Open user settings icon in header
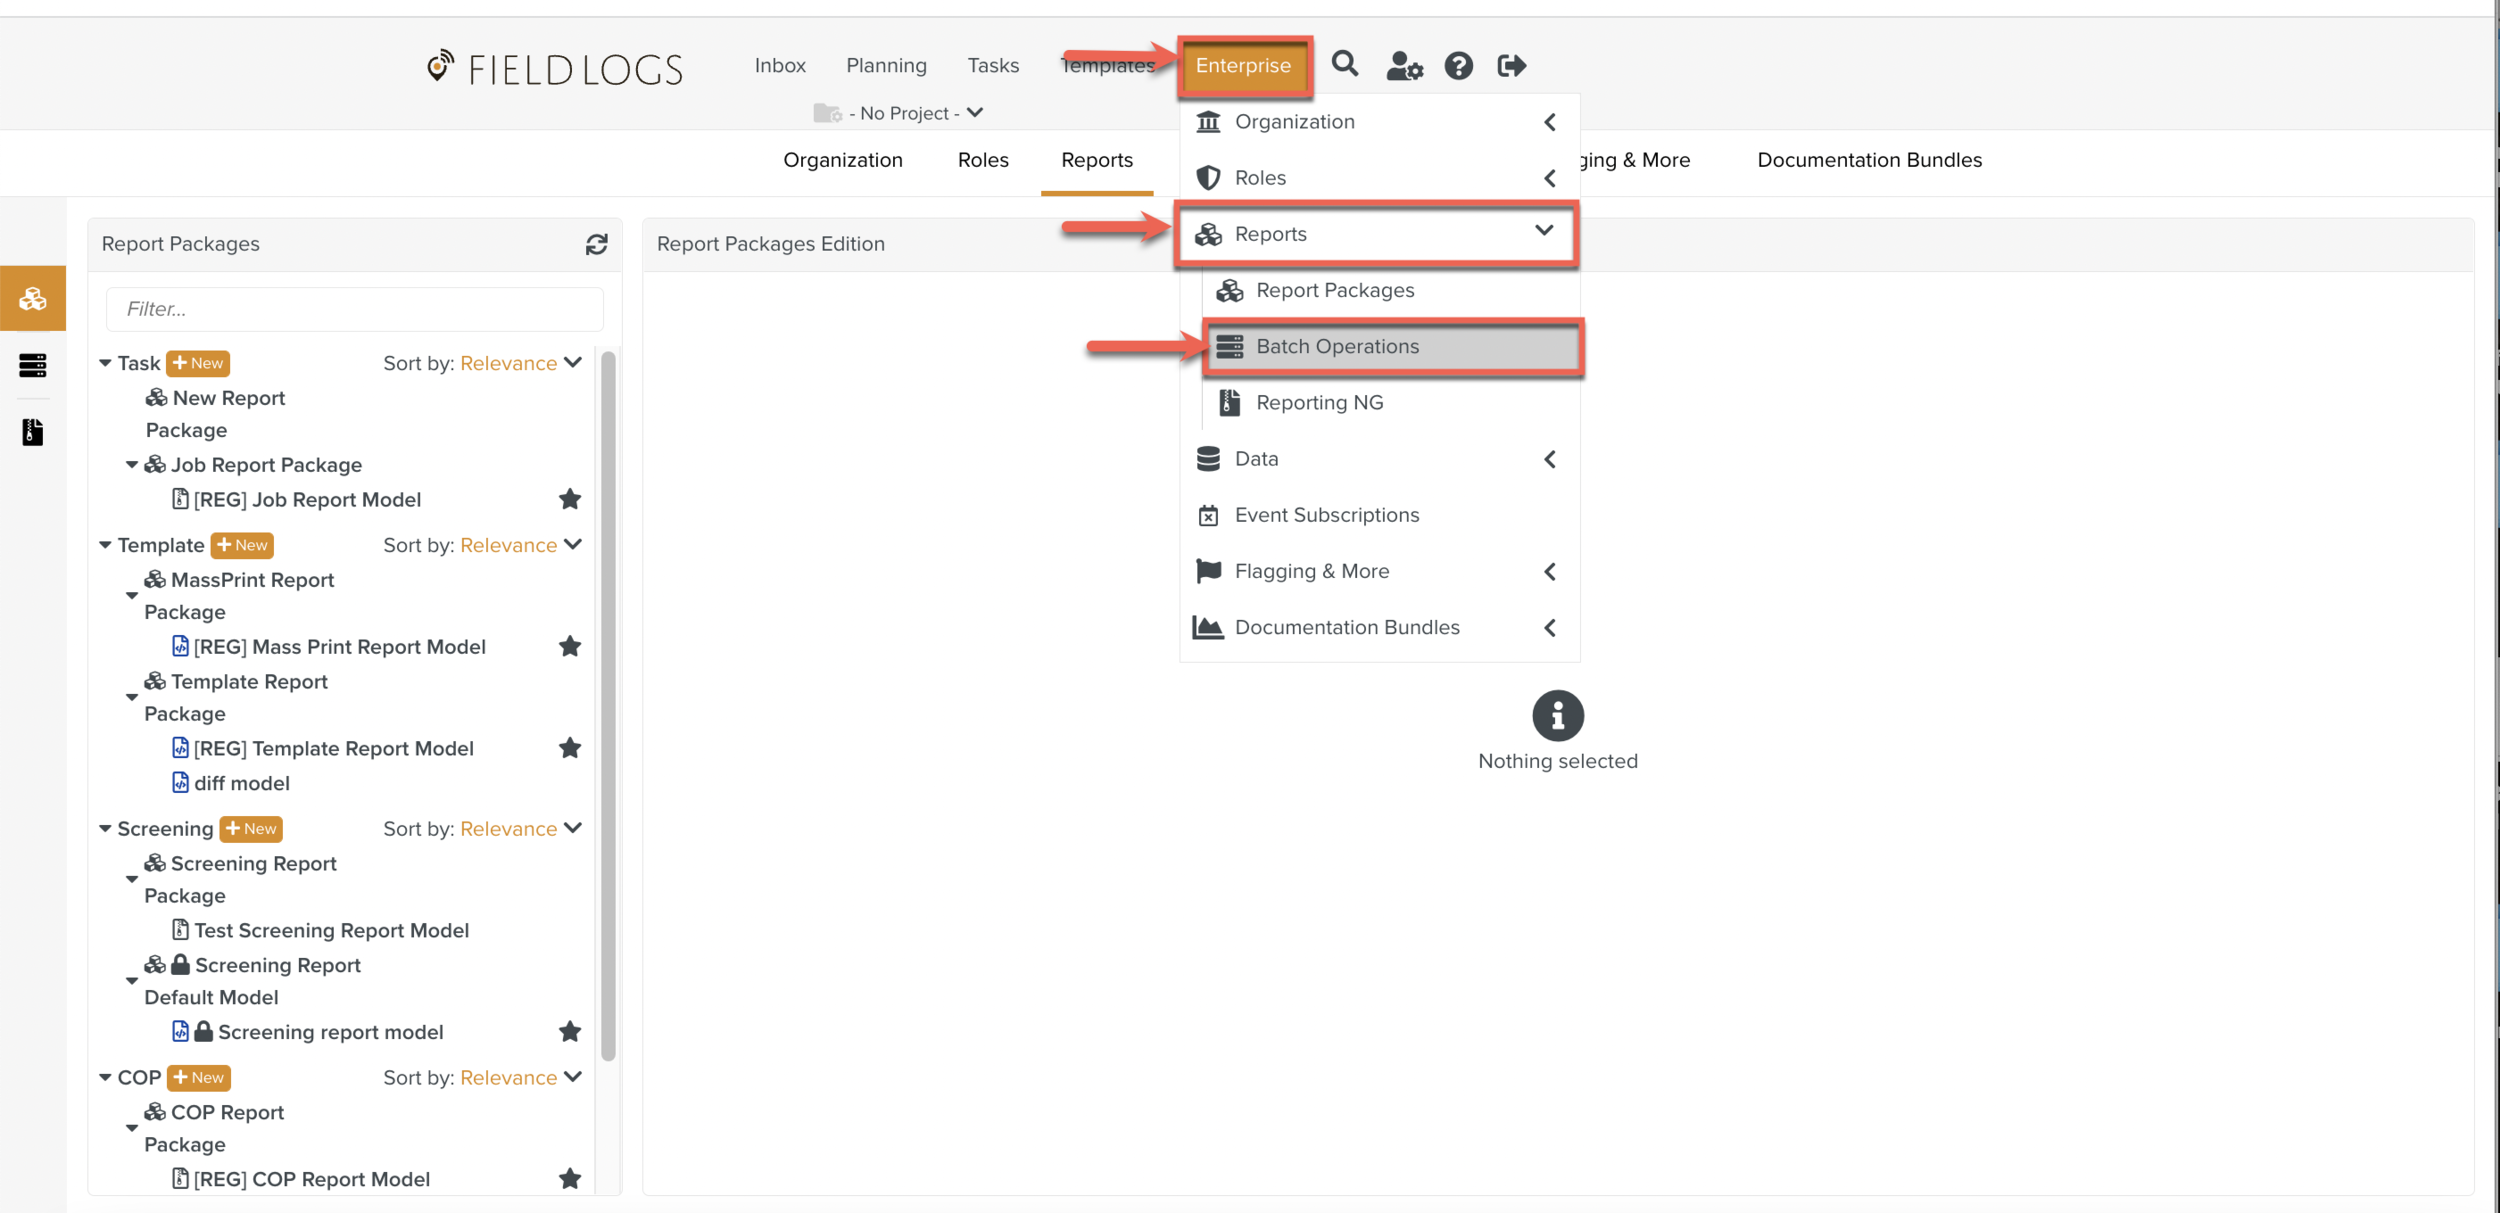 [x=1404, y=66]
